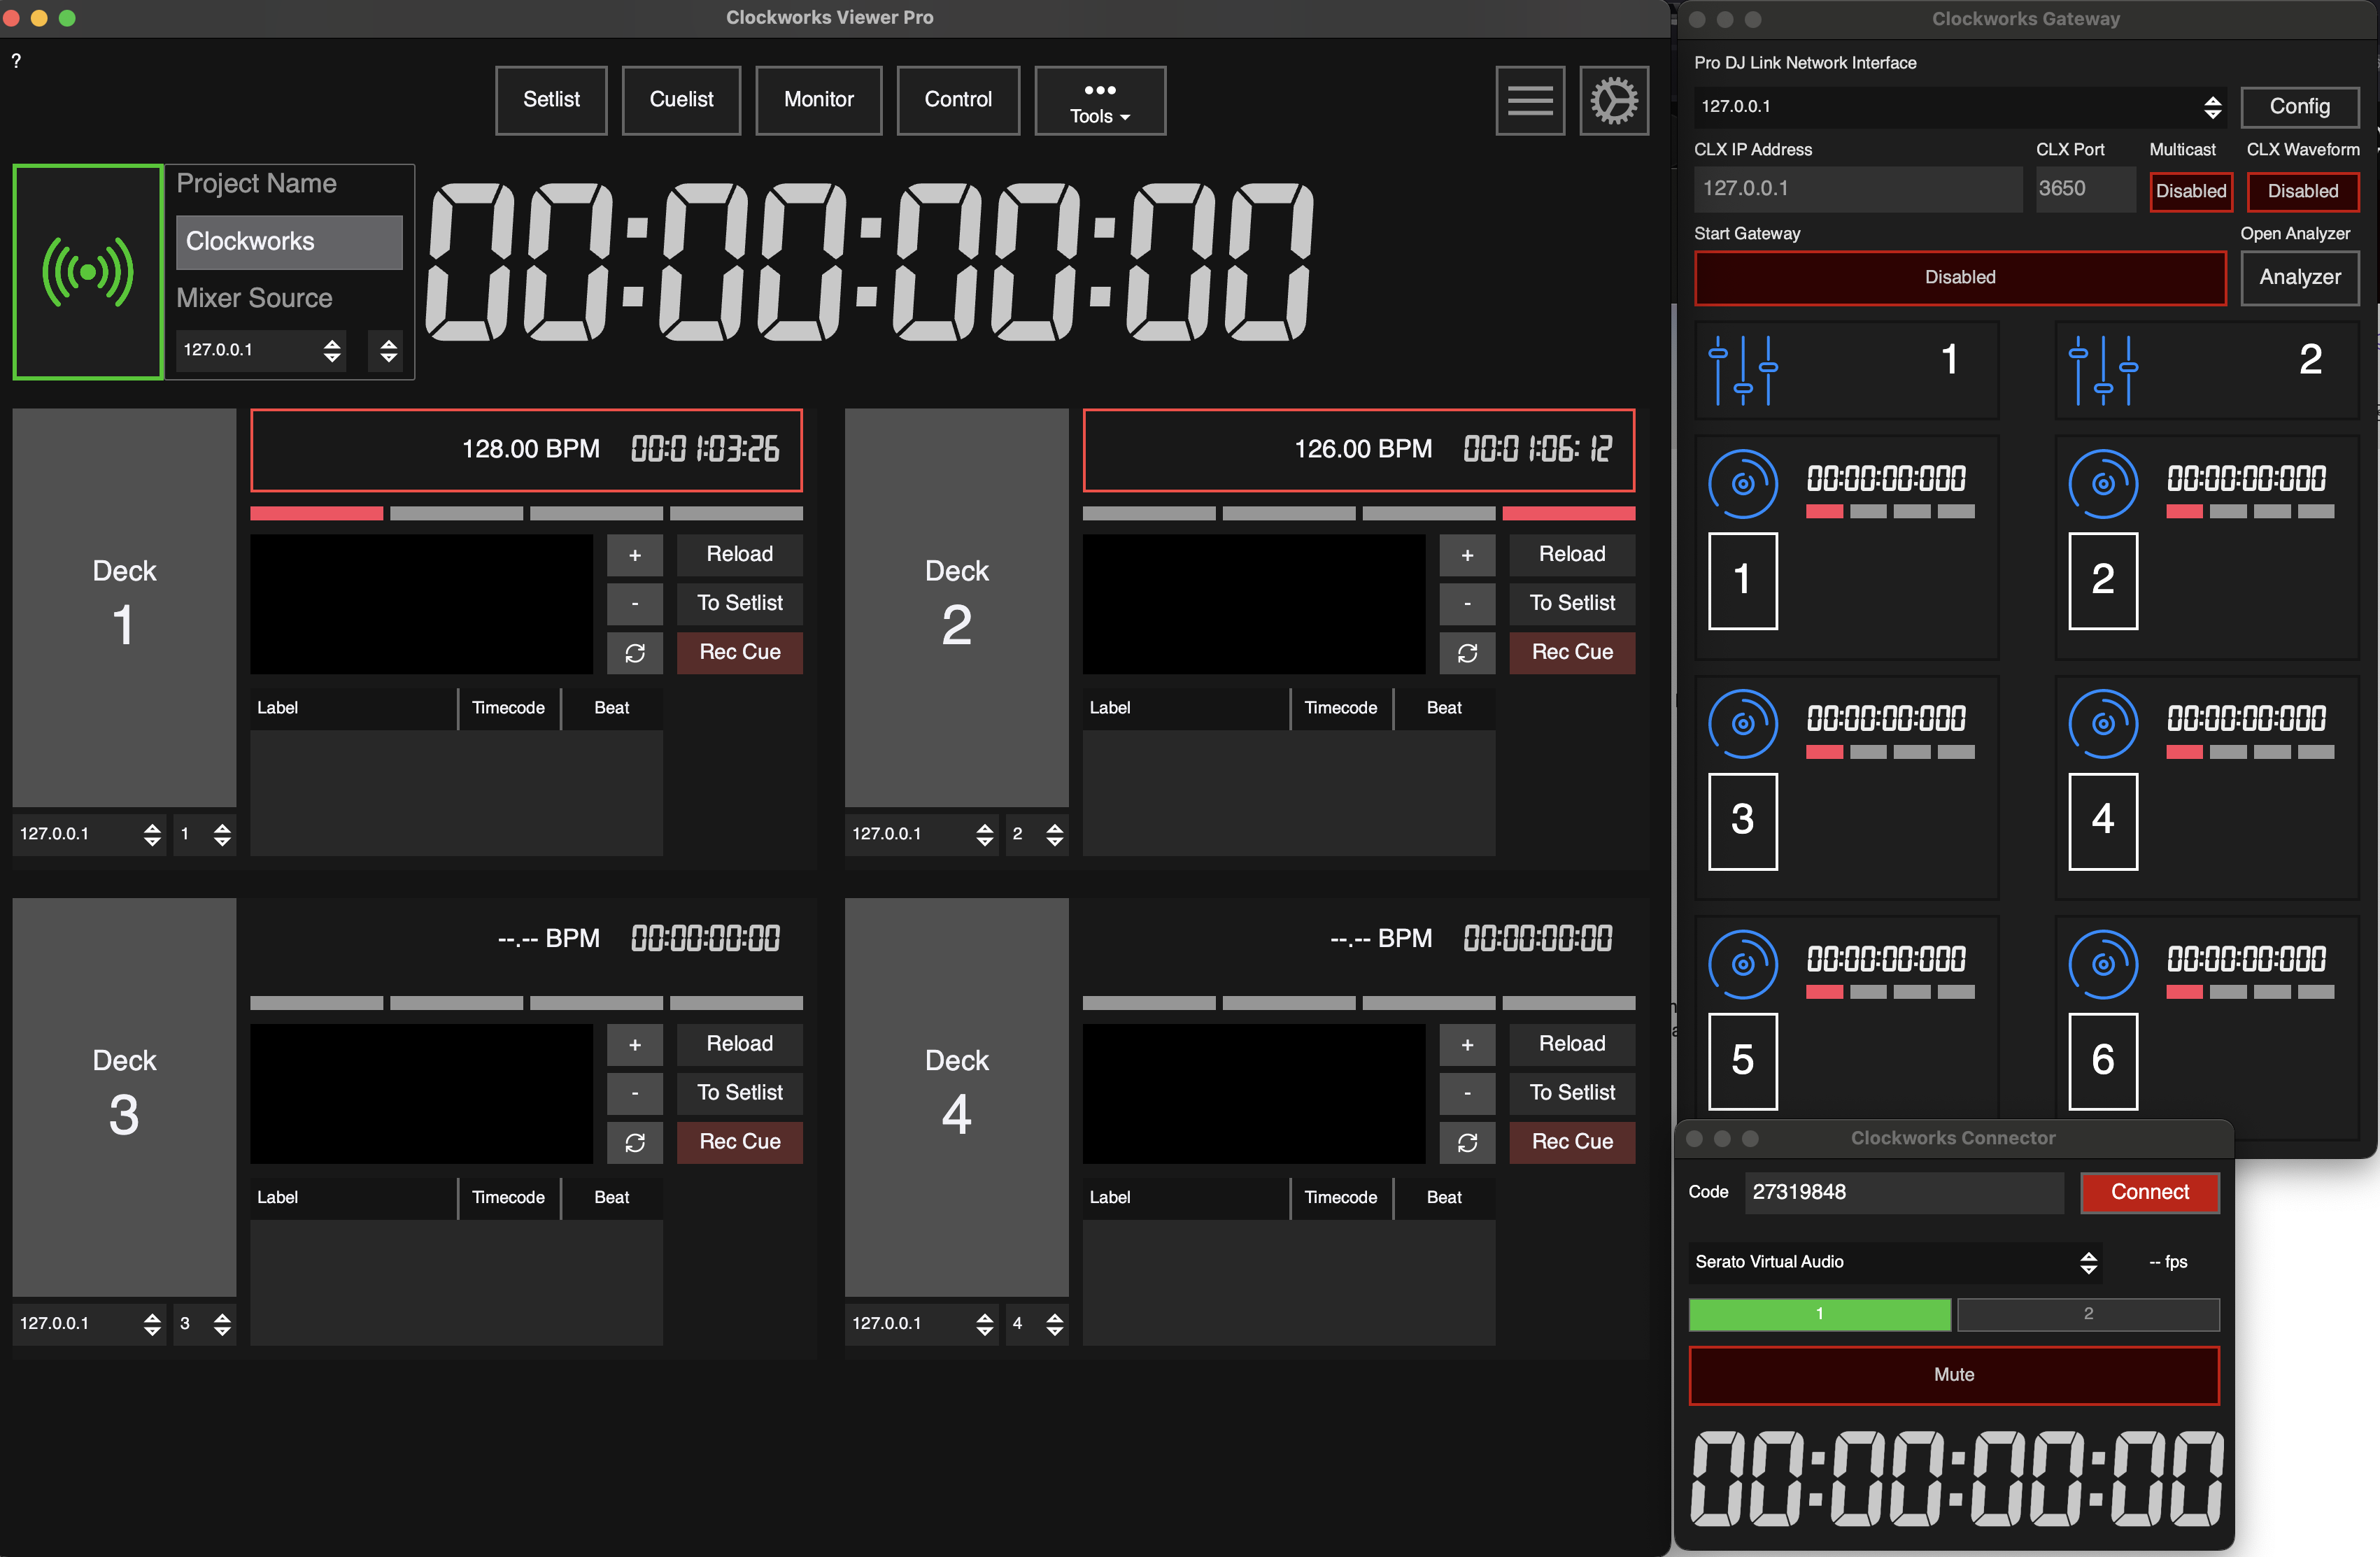Click Deck 2 refresh loop icon
Viewport: 2380px width, 1557px height.
click(1467, 653)
